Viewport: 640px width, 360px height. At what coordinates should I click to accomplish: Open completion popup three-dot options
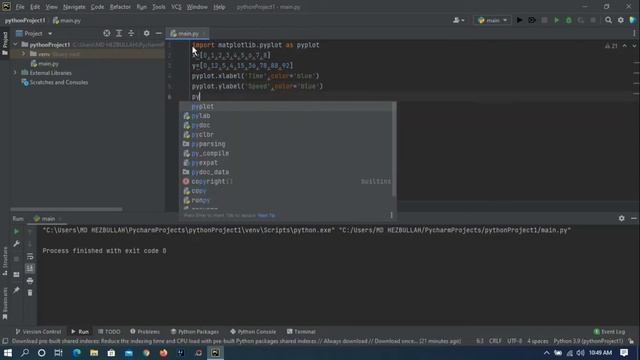coord(391,215)
